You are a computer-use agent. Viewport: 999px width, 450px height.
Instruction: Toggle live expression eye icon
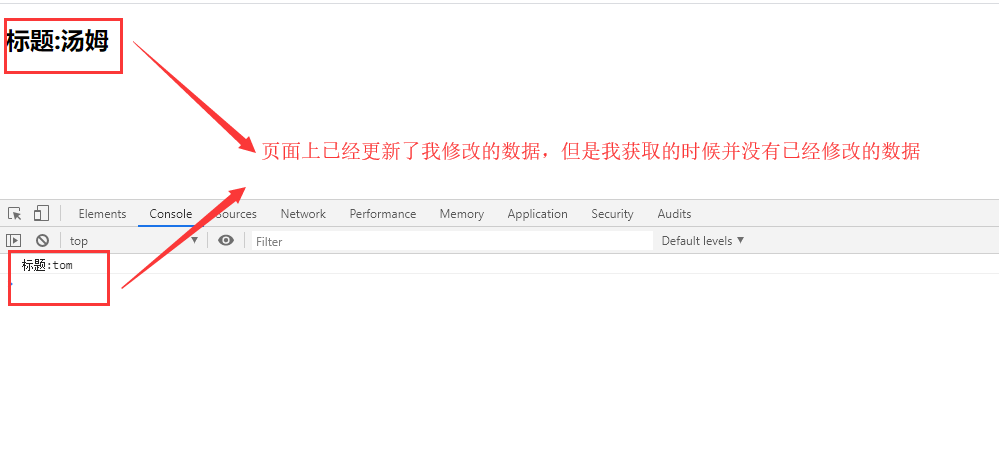point(226,240)
